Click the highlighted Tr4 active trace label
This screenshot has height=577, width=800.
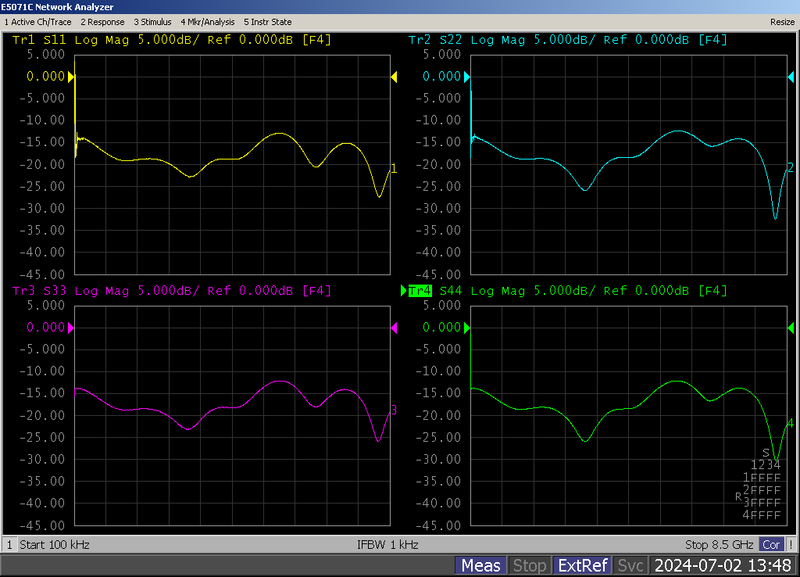[x=420, y=291]
